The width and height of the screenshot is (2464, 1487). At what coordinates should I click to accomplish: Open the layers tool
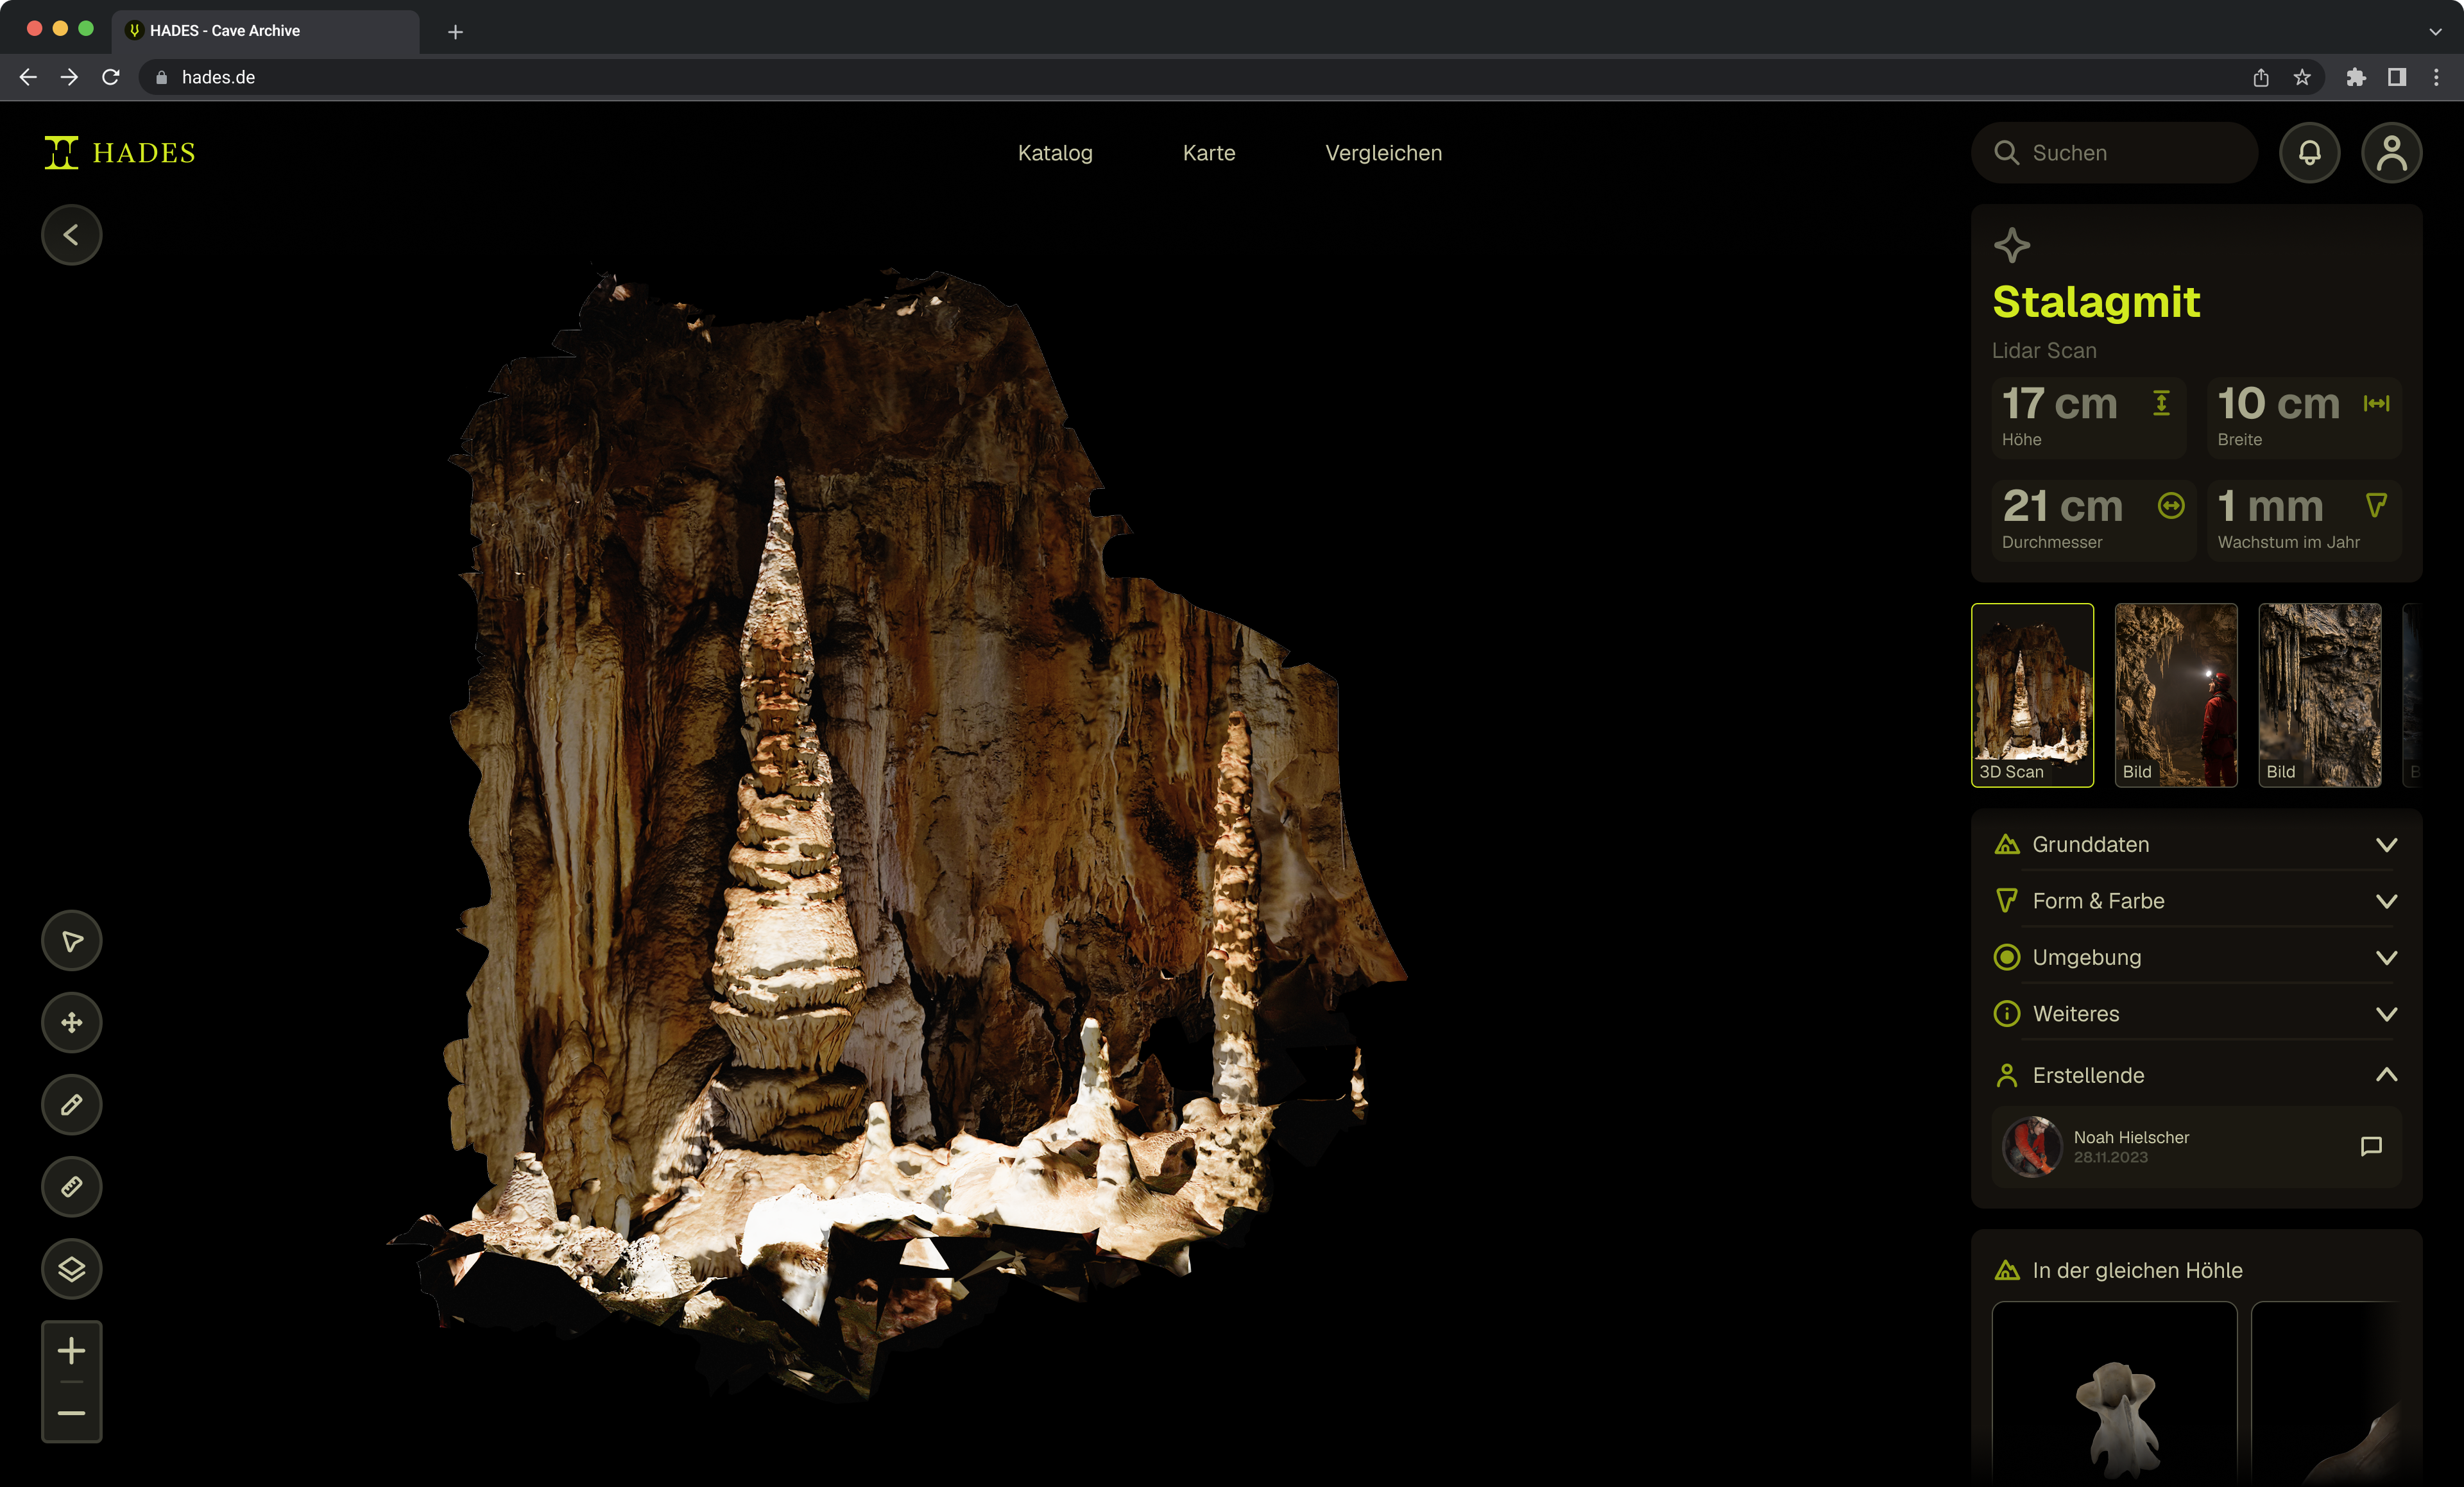71,1269
